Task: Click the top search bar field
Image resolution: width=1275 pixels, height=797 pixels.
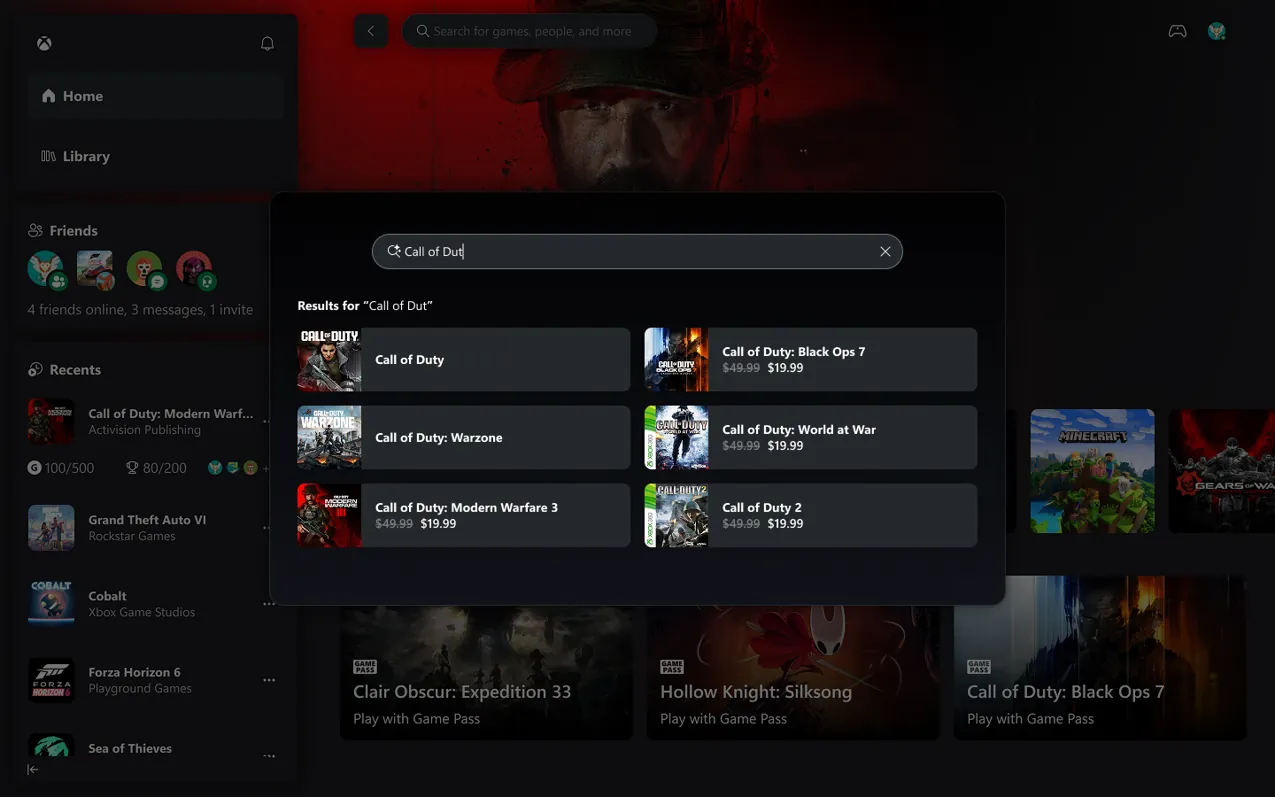Action: 530,31
